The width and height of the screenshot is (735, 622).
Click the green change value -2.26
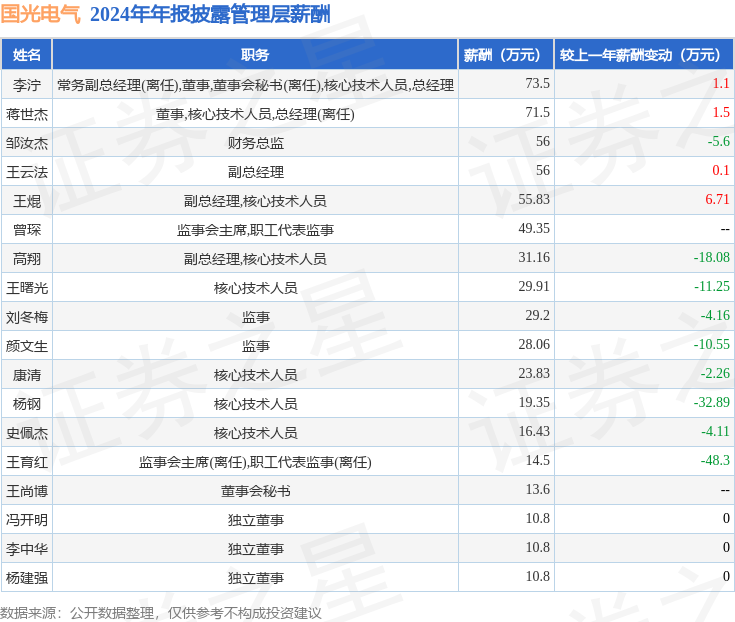tap(715, 374)
